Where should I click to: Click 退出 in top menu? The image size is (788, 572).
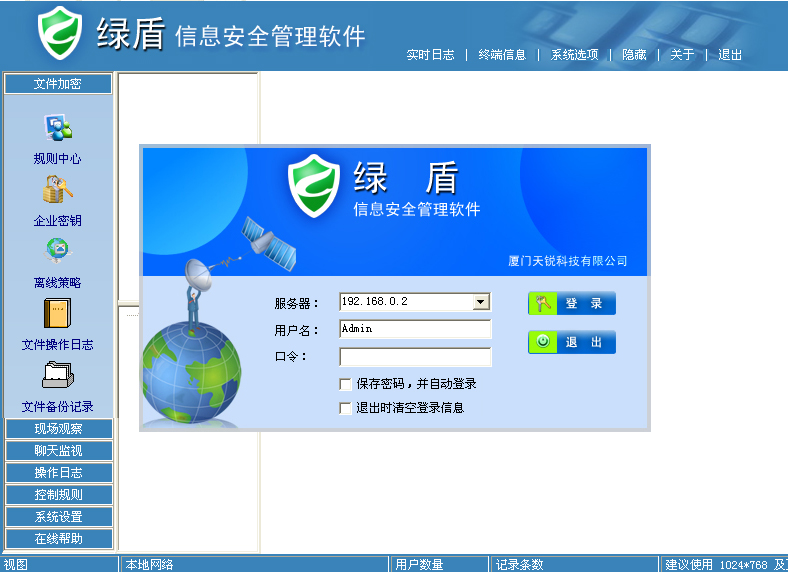click(x=730, y=55)
